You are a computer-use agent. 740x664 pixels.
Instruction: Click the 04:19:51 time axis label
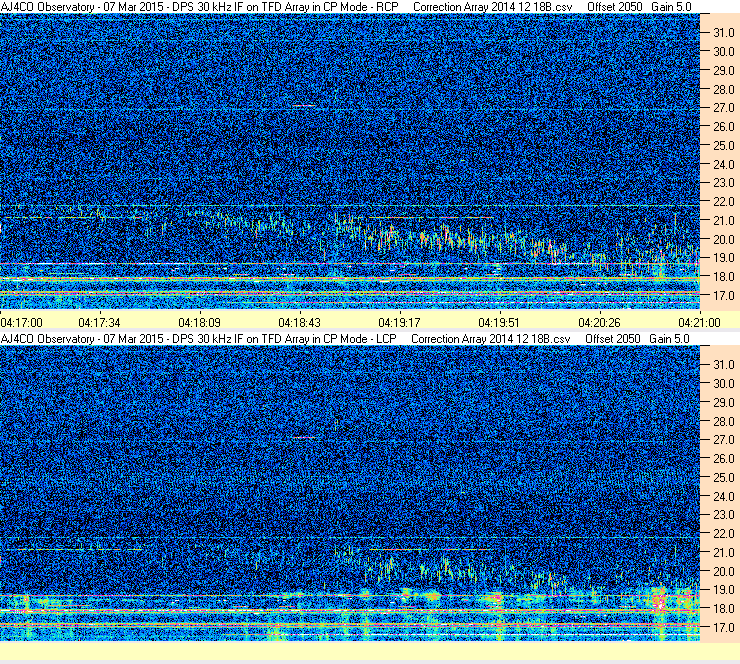(x=499, y=323)
